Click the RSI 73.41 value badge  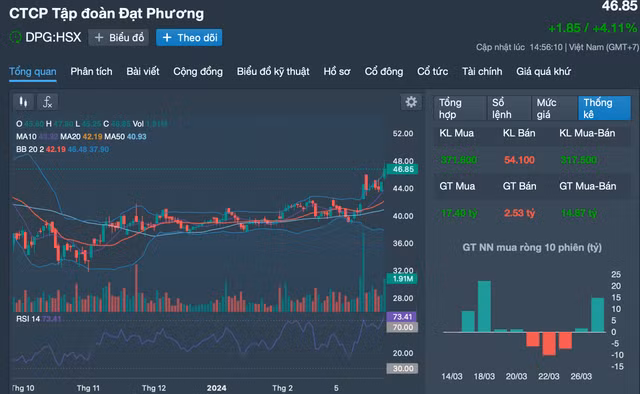(402, 317)
